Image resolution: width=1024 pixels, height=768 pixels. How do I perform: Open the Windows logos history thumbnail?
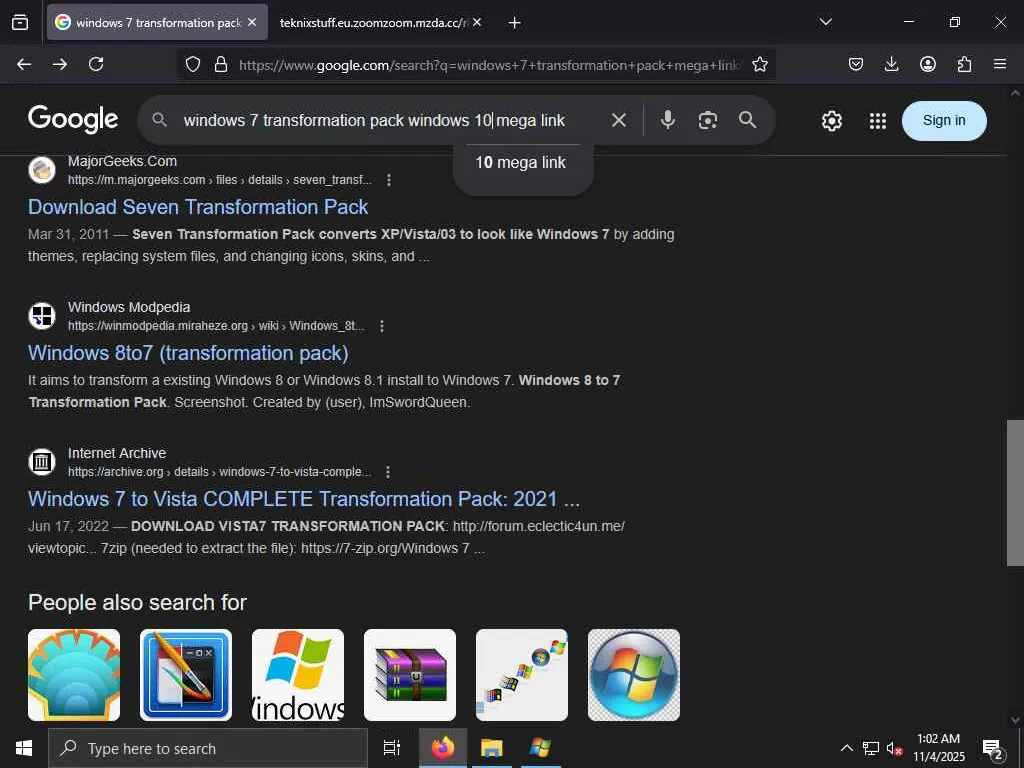click(x=522, y=675)
